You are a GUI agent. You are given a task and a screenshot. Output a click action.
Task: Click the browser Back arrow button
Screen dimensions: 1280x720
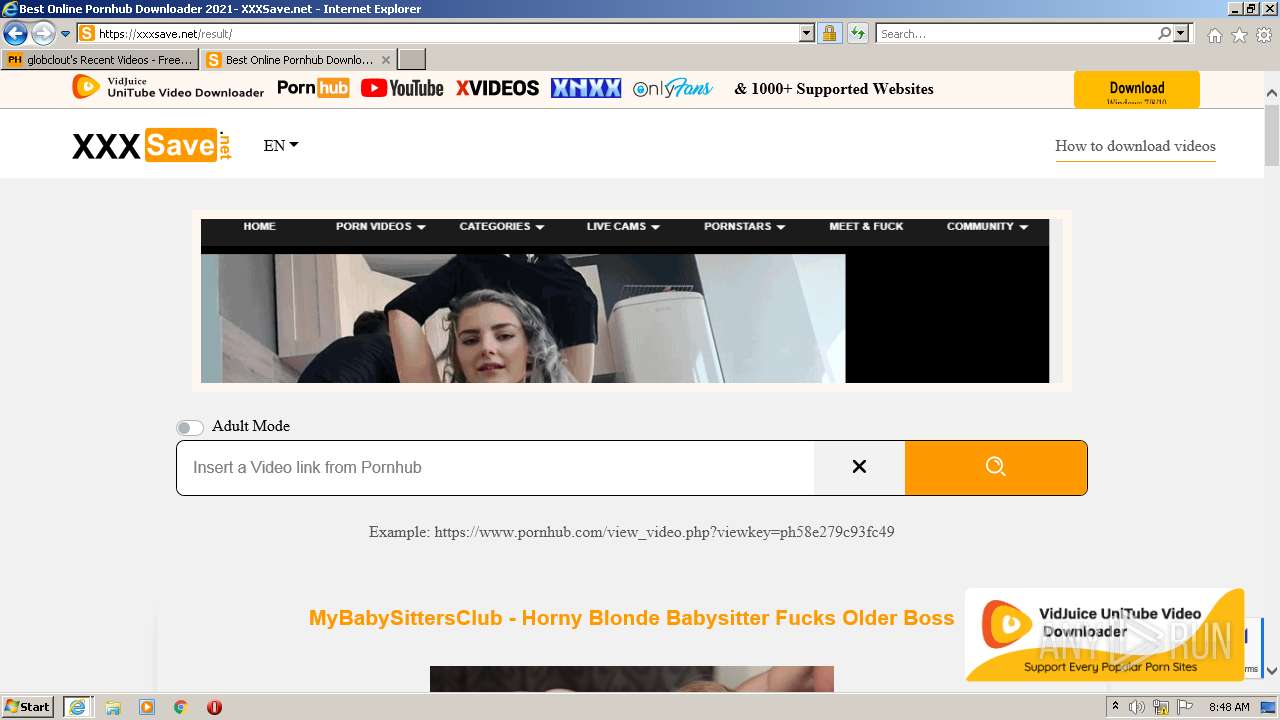pos(15,34)
